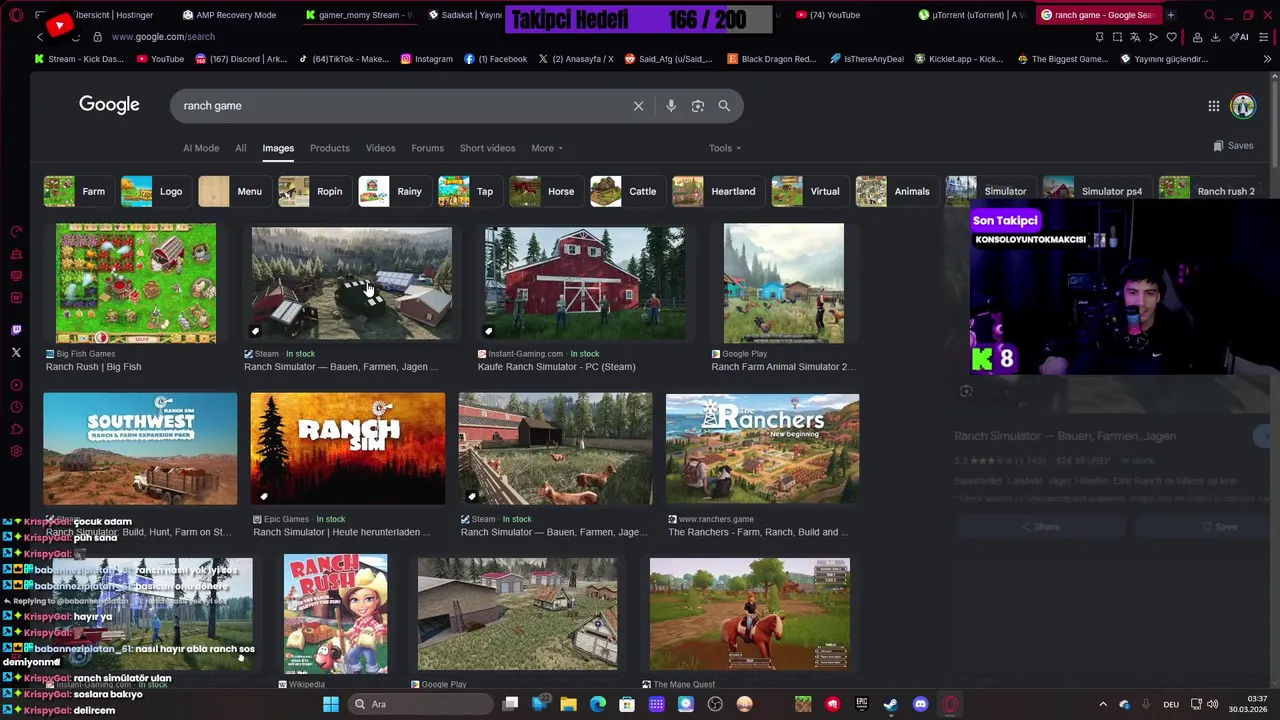
Task: Click the heart bookmark icon in toolbar
Action: [1171, 37]
